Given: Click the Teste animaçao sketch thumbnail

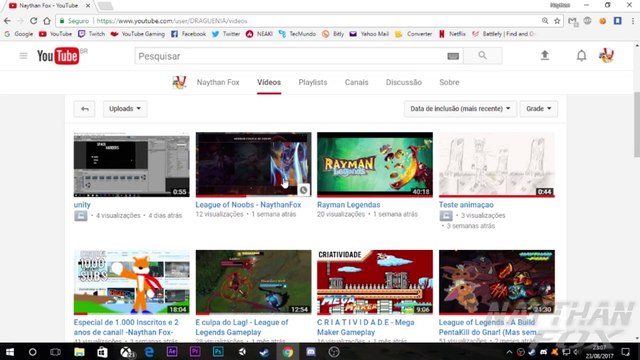Looking at the screenshot, I should click(497, 164).
